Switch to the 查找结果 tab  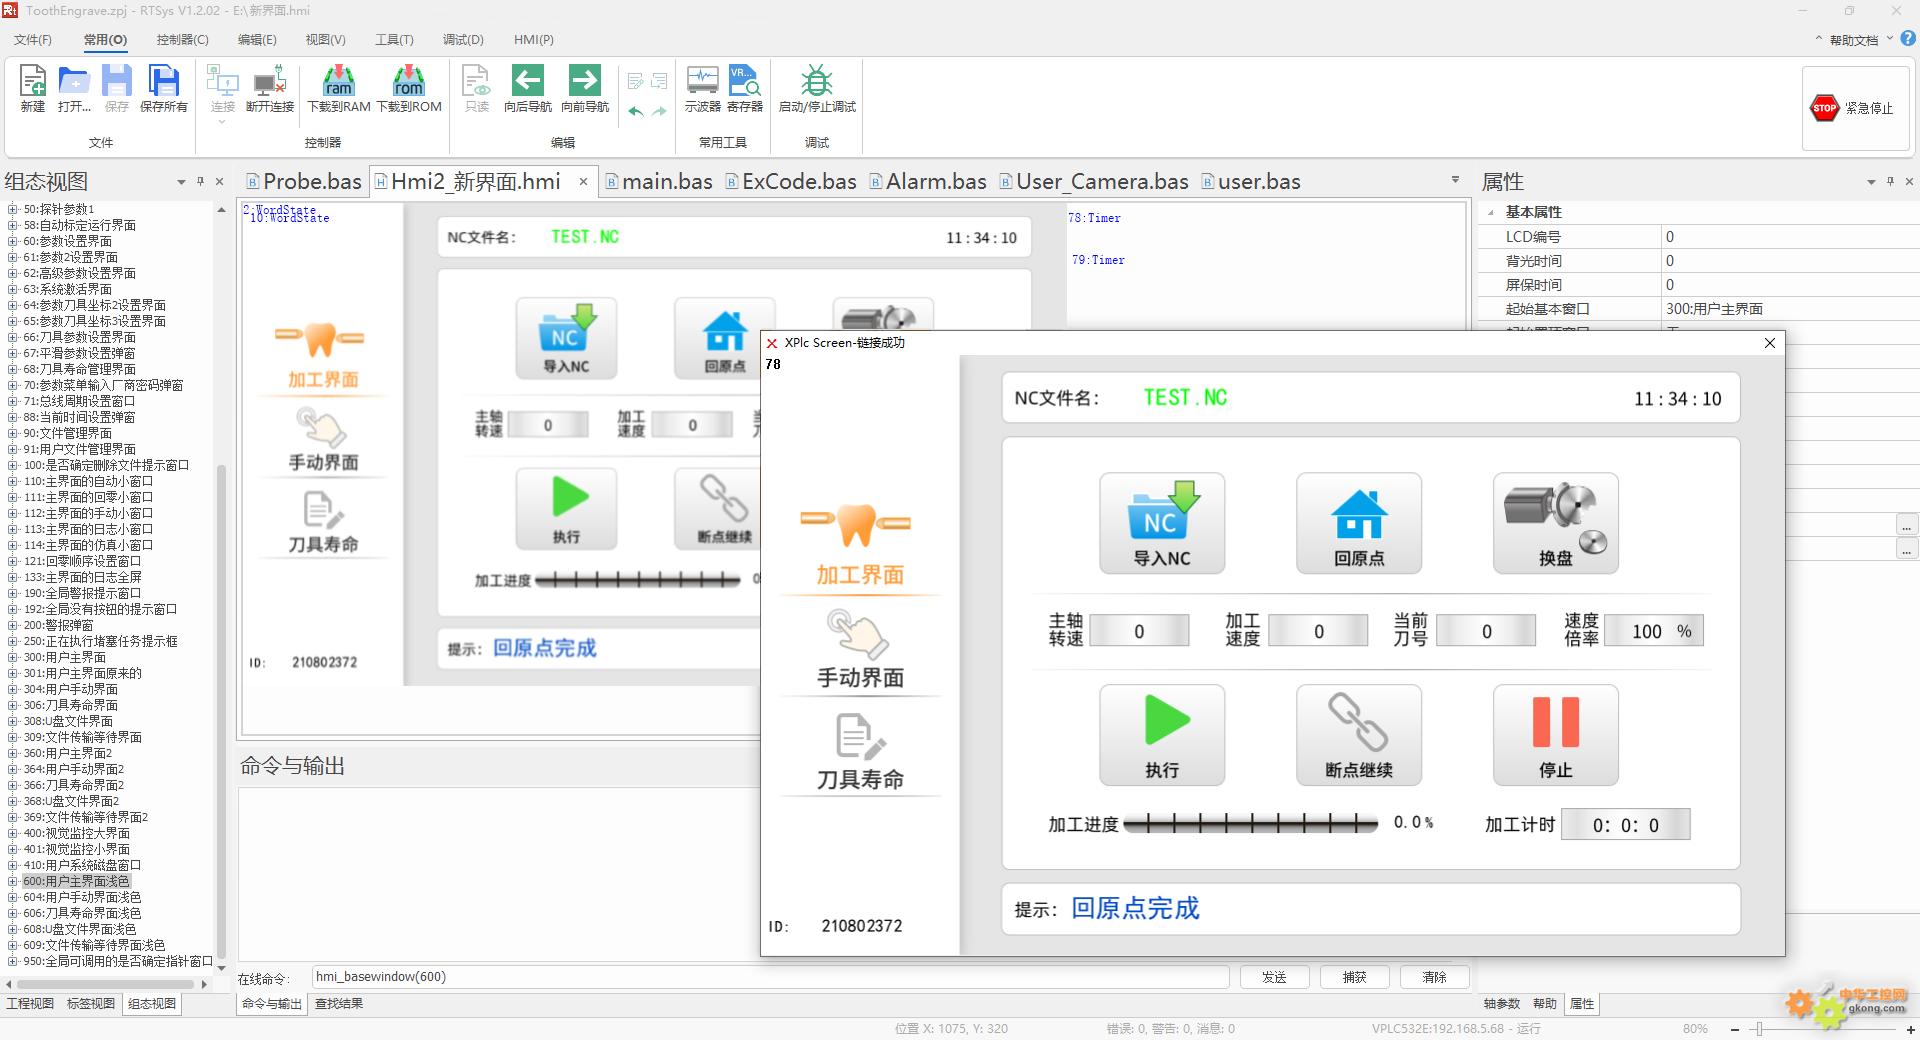(x=339, y=1003)
